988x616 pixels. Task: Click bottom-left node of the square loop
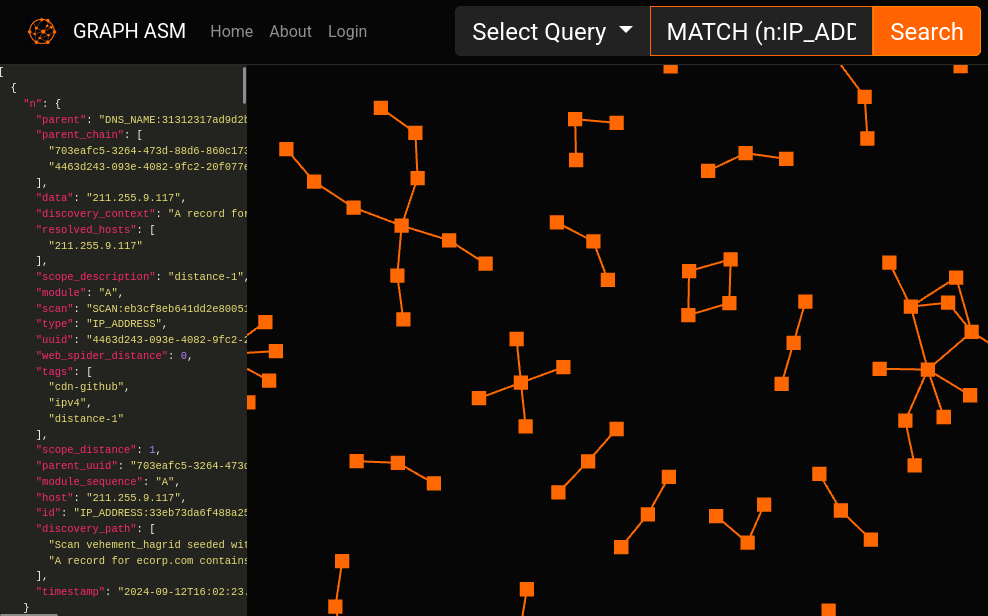coord(688,315)
